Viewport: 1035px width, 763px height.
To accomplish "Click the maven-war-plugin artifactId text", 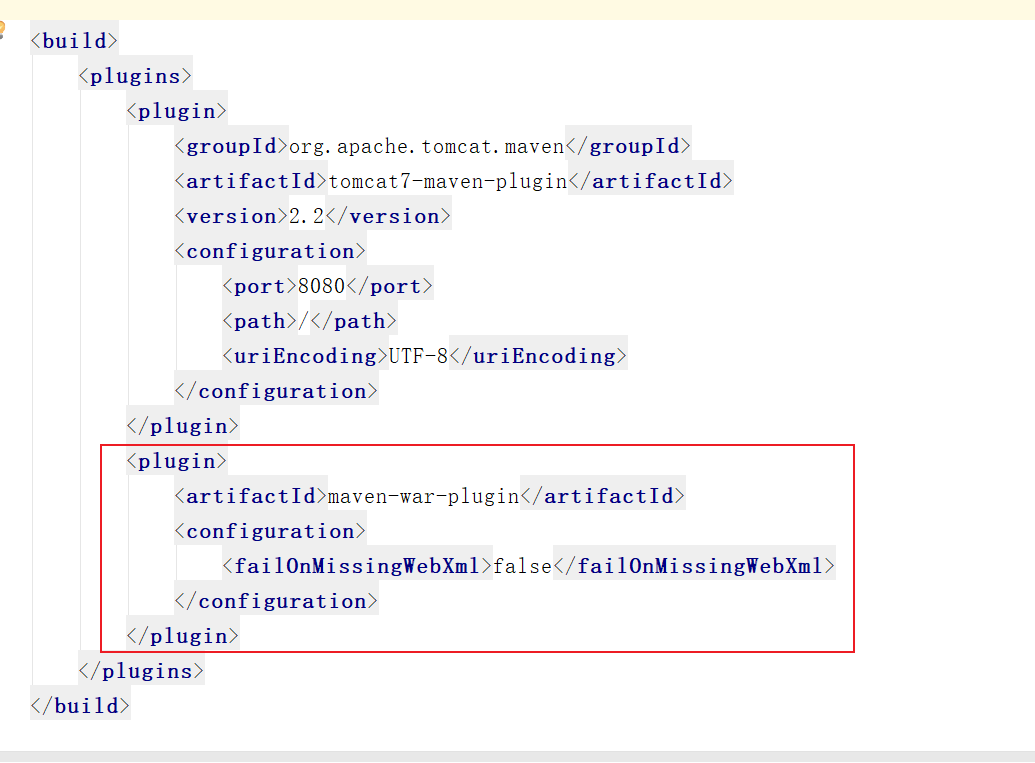I will (x=424, y=496).
